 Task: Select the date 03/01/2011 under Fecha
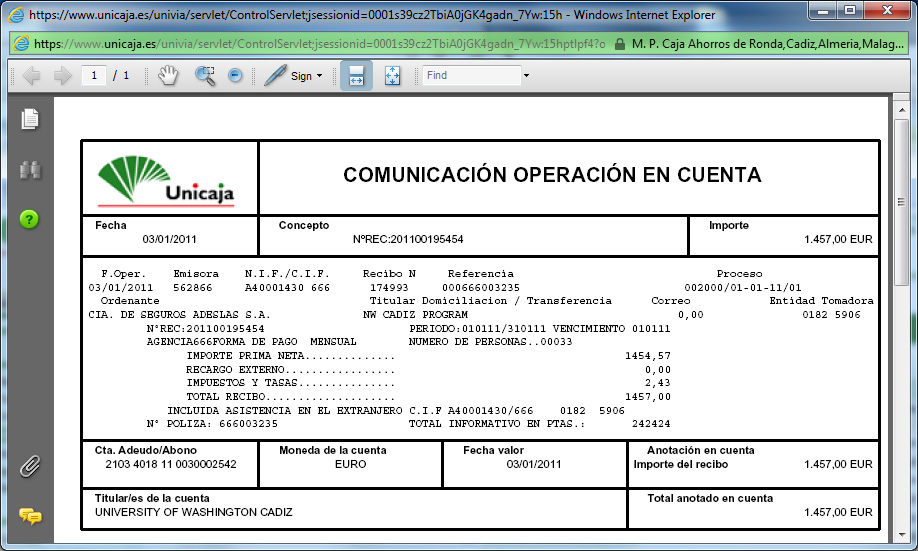coord(169,239)
